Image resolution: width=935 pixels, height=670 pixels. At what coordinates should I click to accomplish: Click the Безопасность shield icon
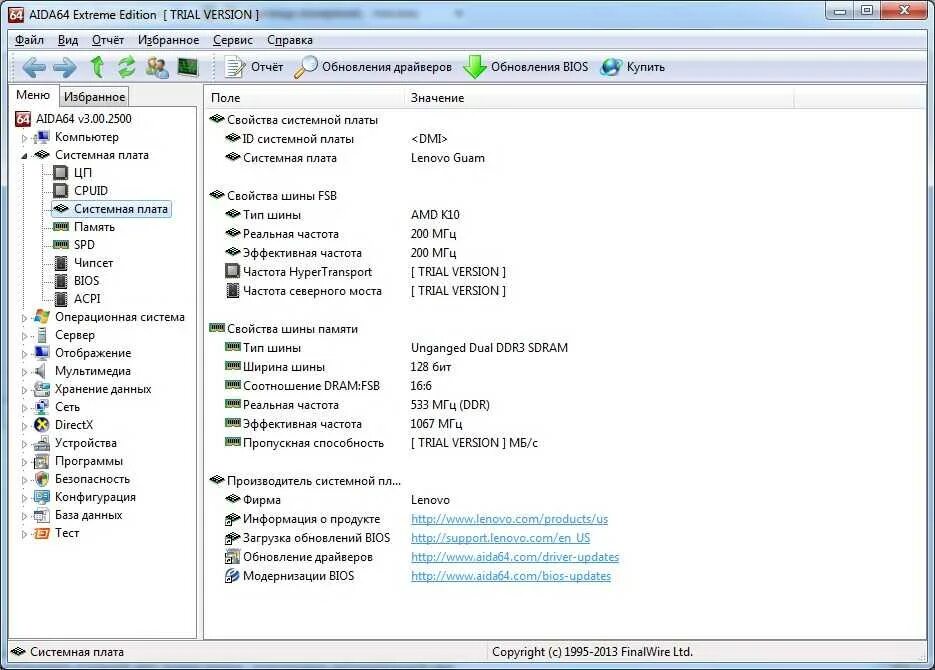(x=42, y=479)
